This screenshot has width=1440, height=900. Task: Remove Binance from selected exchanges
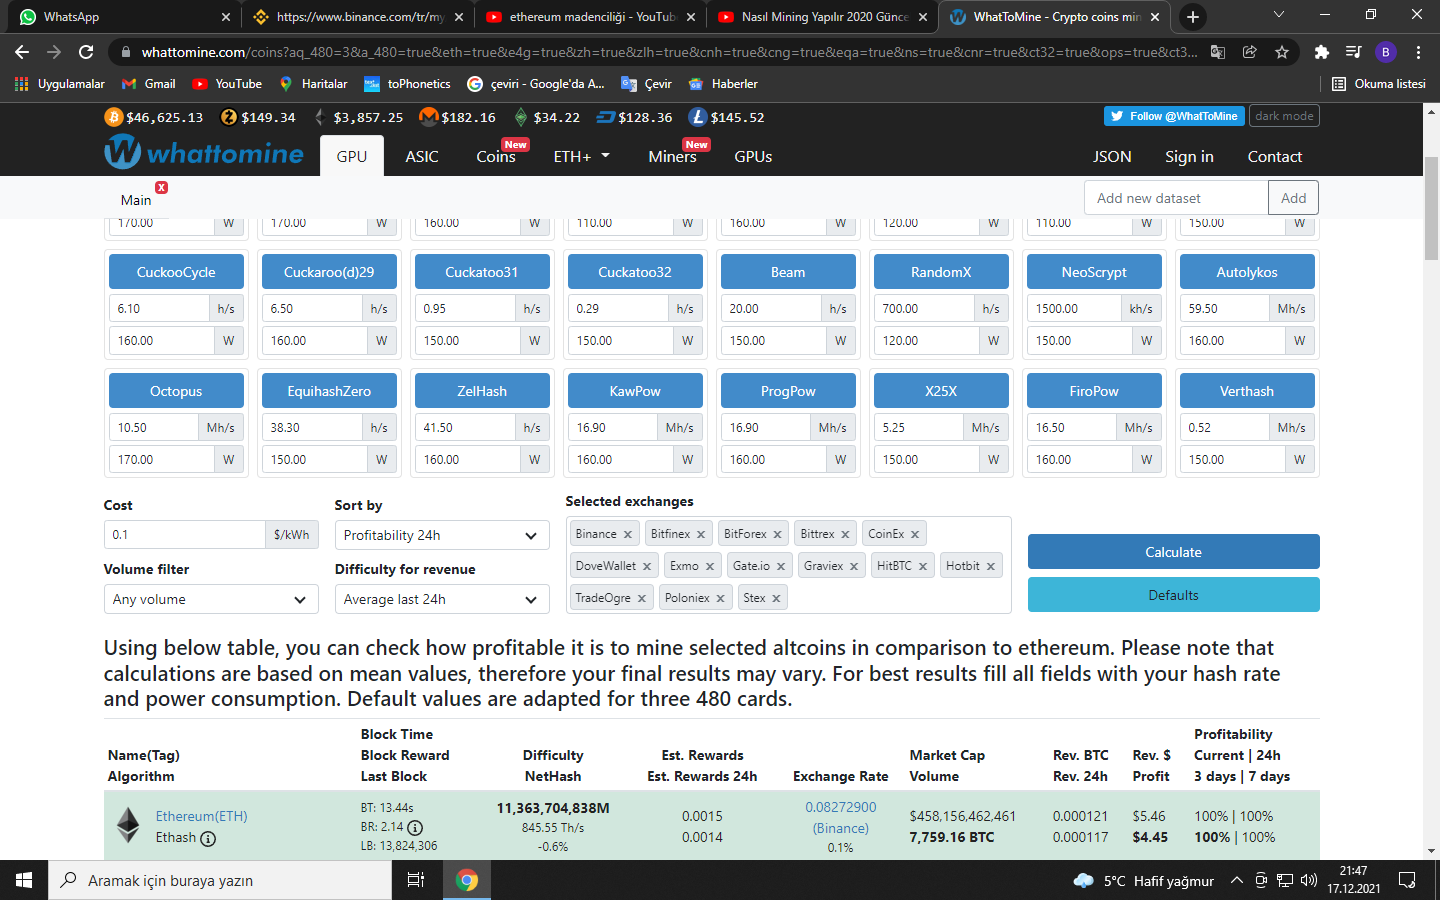pyautogui.click(x=628, y=534)
